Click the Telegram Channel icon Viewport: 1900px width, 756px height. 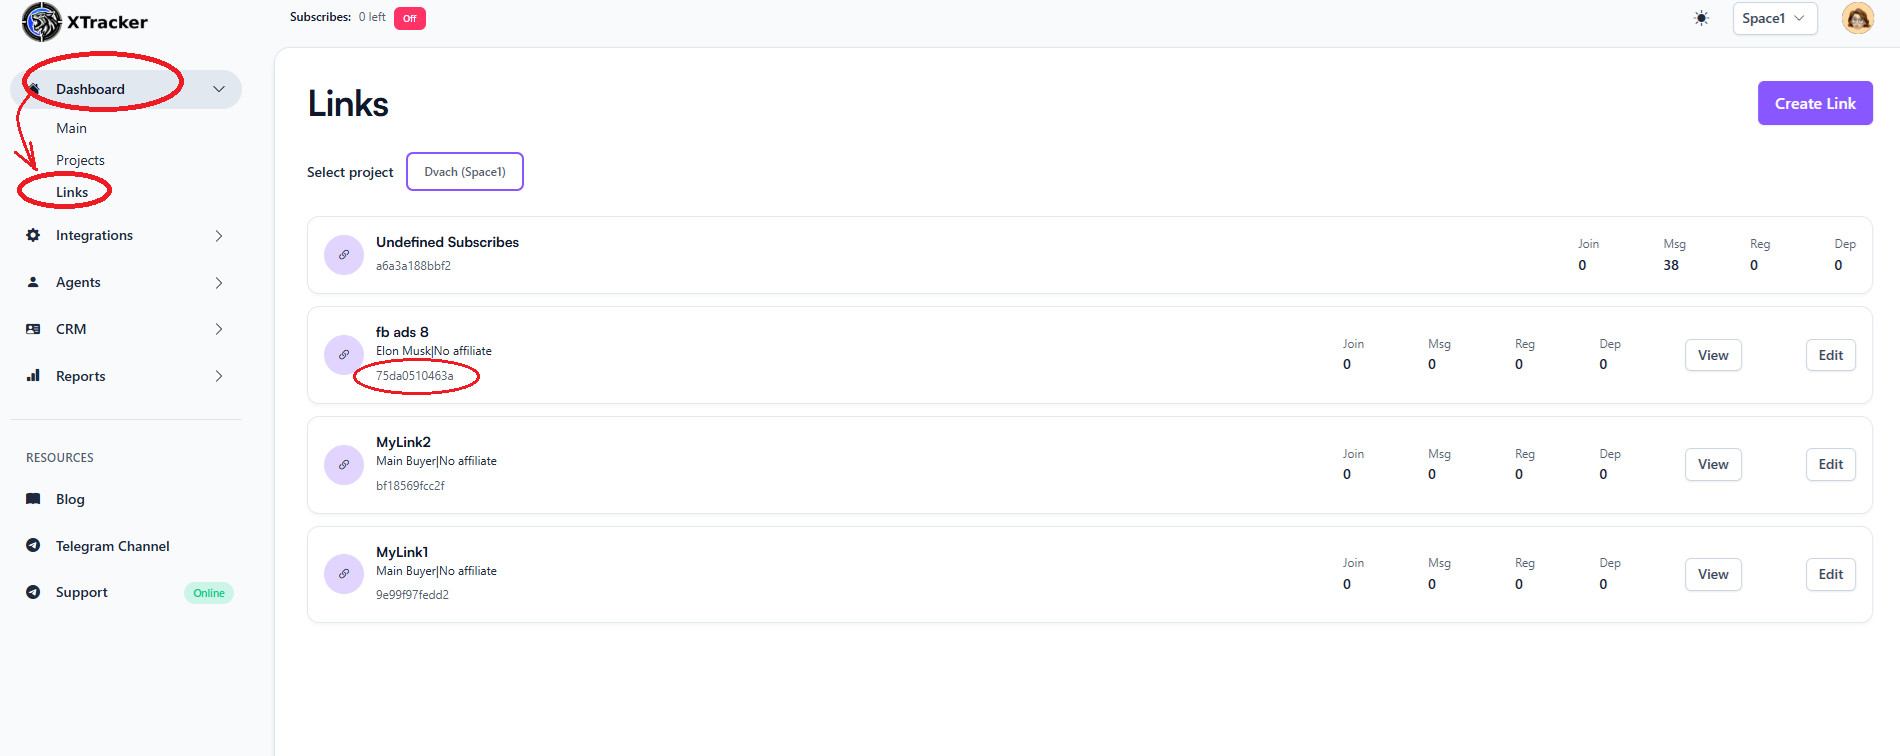(x=33, y=546)
